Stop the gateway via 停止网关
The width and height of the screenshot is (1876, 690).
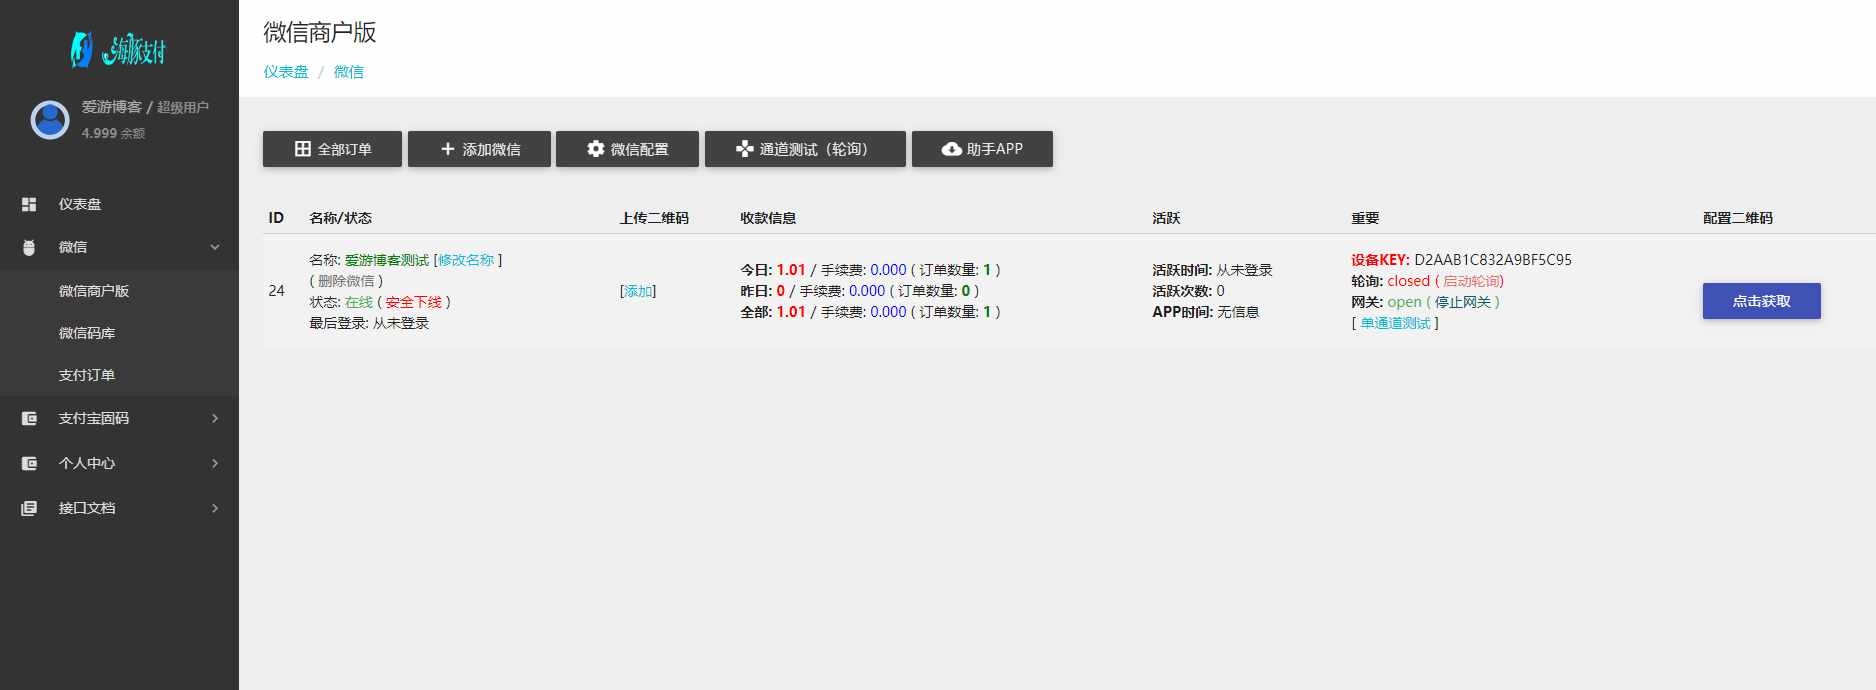(1462, 302)
